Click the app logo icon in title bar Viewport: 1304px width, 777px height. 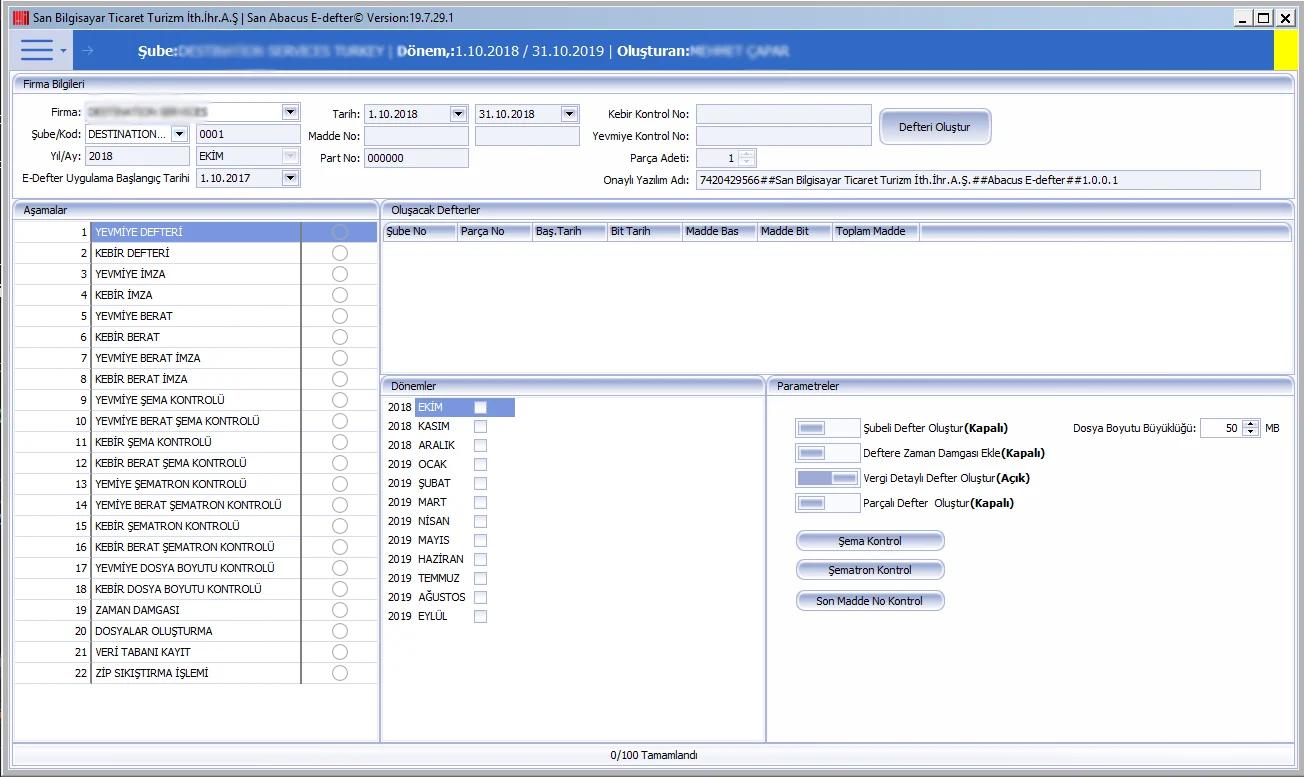pos(21,18)
